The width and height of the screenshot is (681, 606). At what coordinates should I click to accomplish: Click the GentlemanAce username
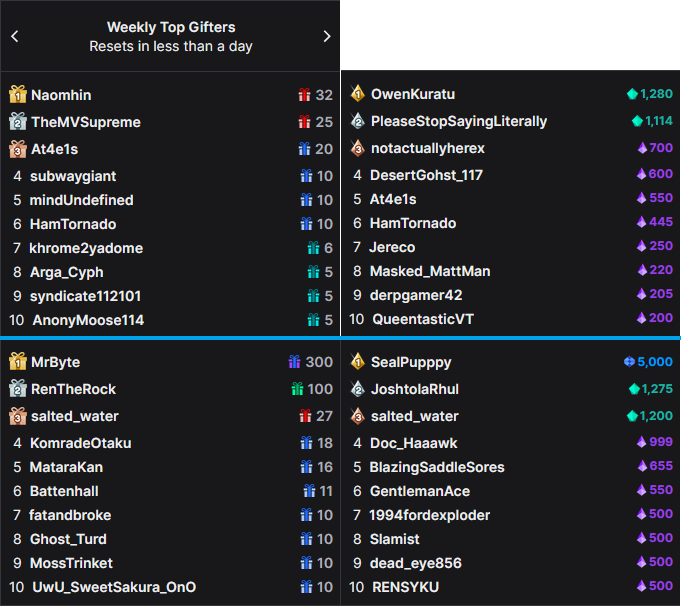420,491
